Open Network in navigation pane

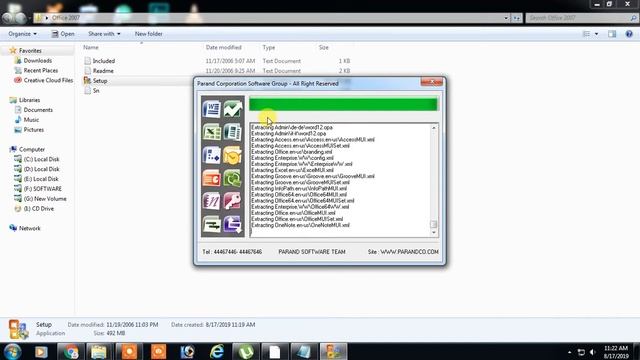point(25,228)
